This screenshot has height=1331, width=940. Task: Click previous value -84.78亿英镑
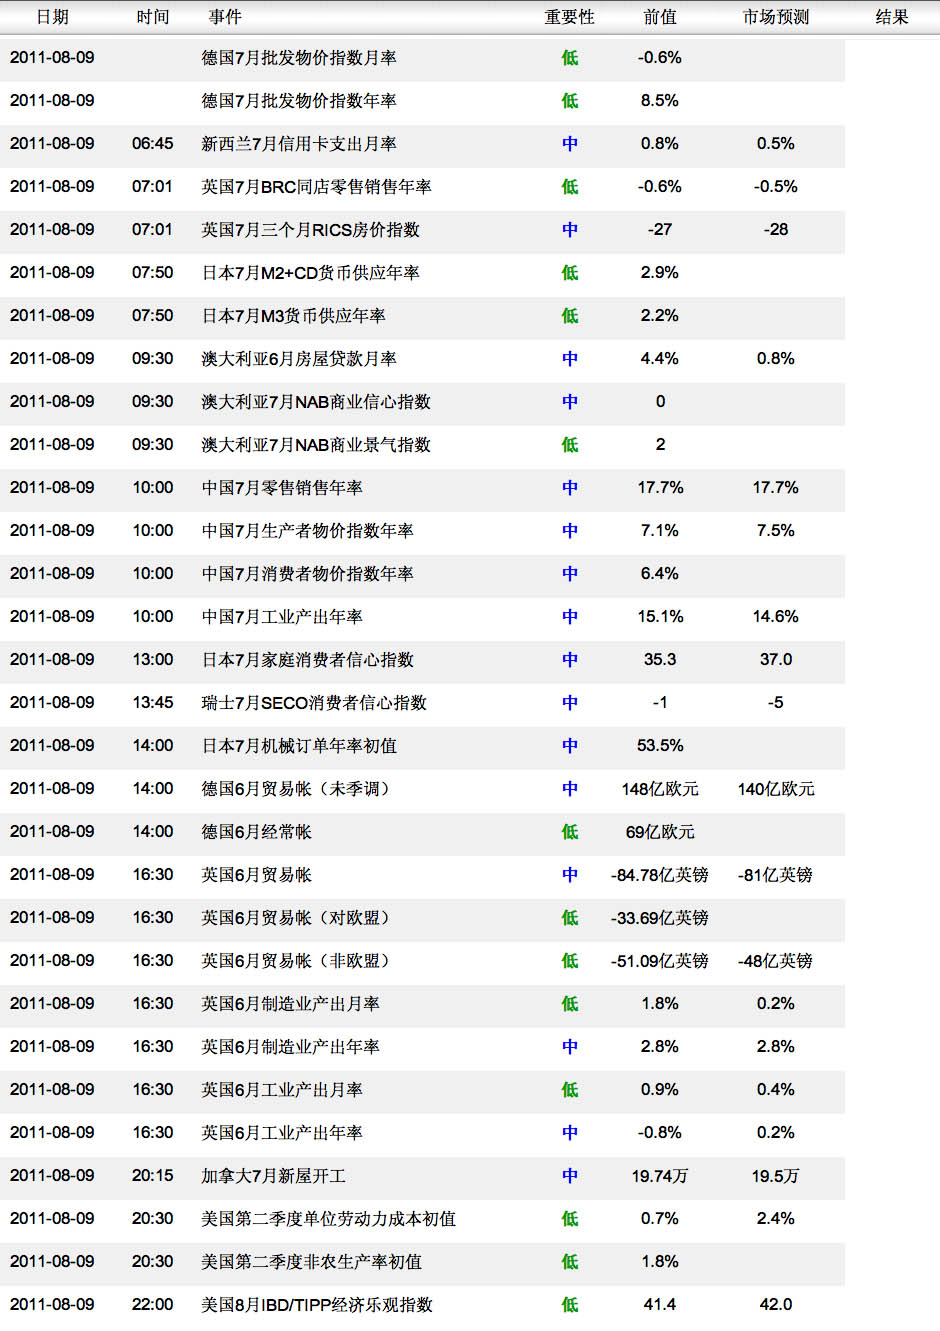point(660,875)
